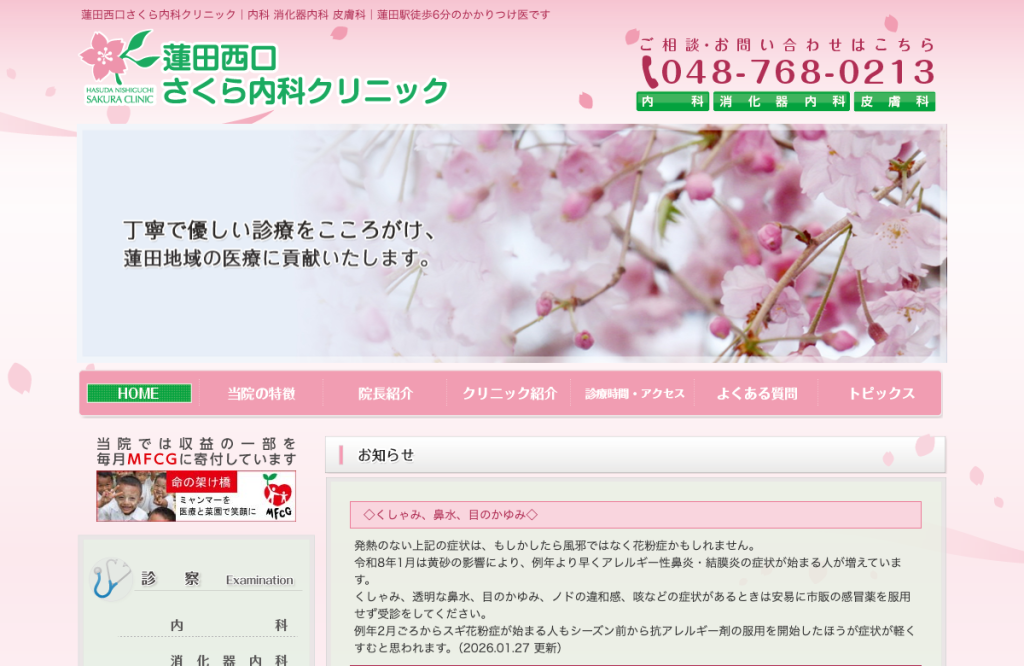Open 消化器内科 link in the sidebar
The height and width of the screenshot is (666, 1024).
(x=229, y=659)
